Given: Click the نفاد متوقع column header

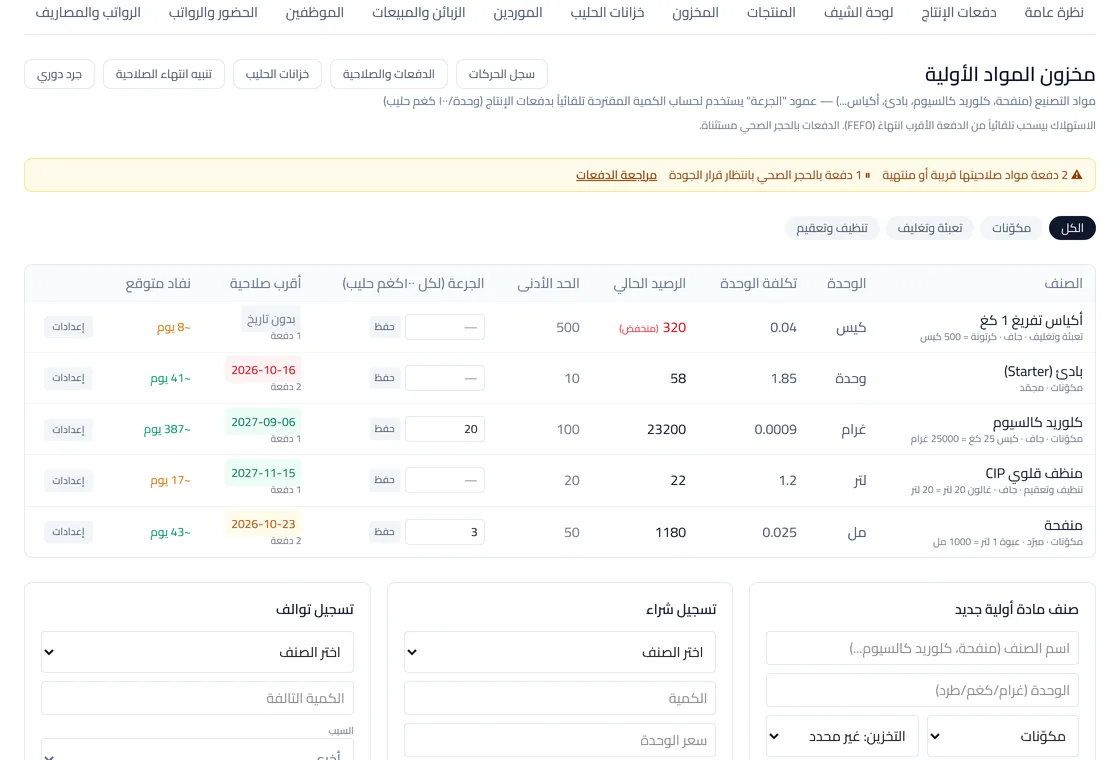Looking at the screenshot, I should [158, 284].
